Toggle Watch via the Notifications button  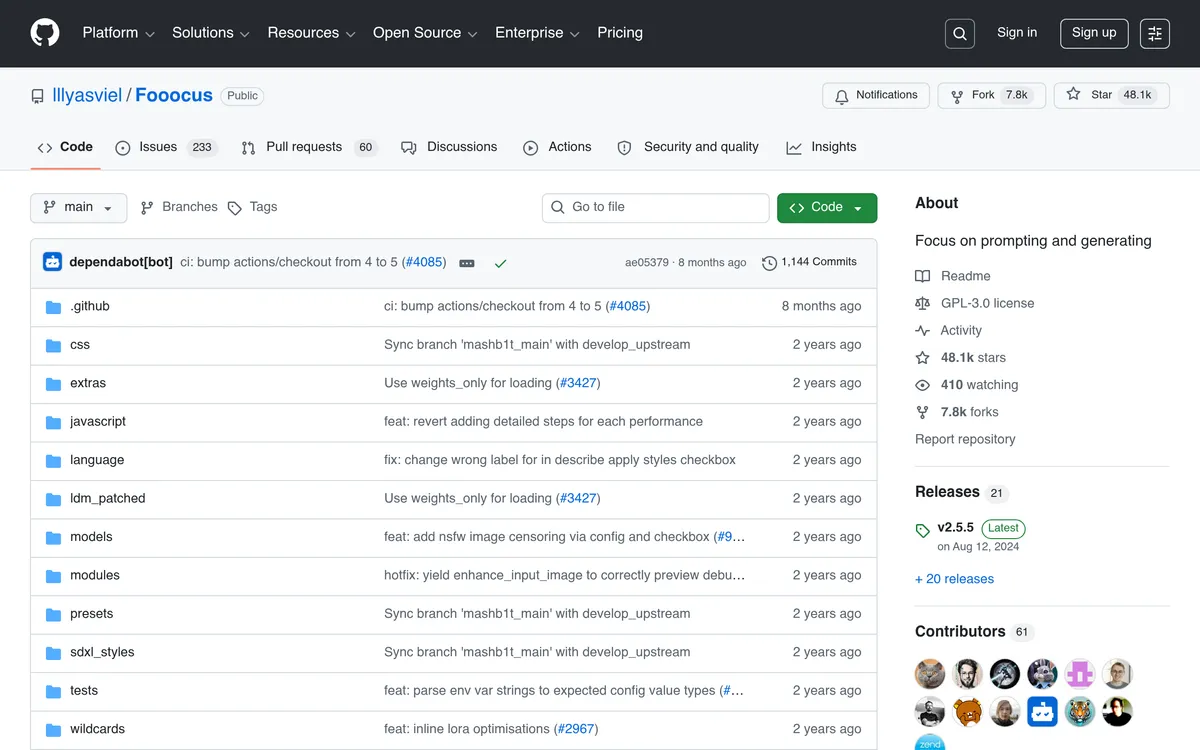875,95
